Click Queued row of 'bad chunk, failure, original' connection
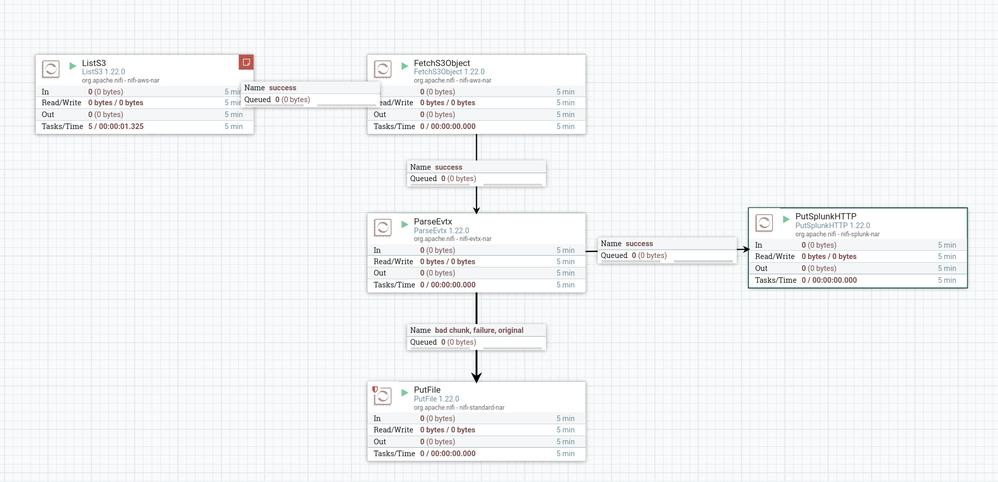 (x=477, y=343)
